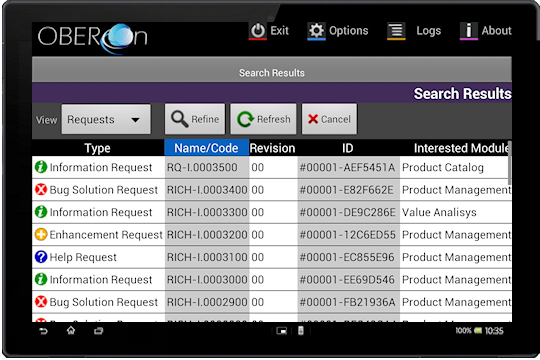Click green info icon for RQ-I.0003500
Image resolution: width=540 pixels, height=360 pixels.
[41, 167]
